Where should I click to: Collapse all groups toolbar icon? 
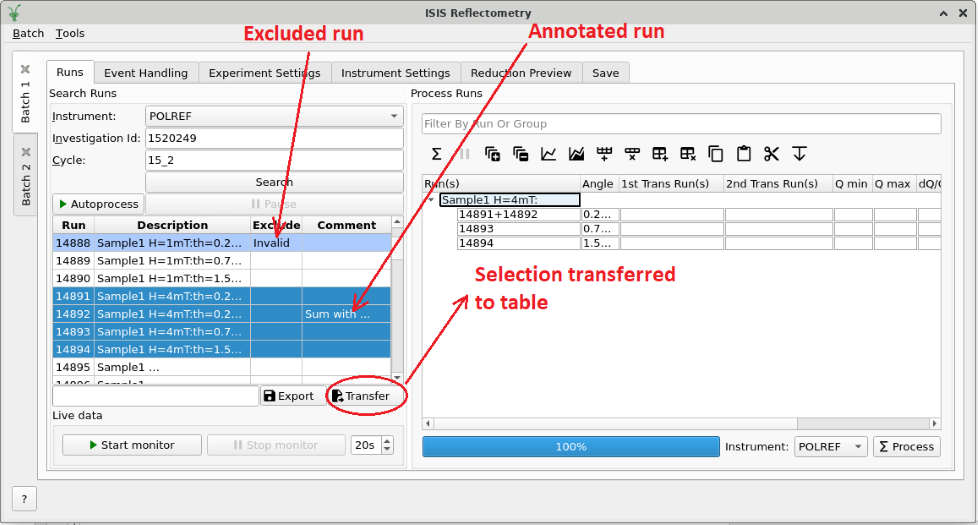pos(520,154)
